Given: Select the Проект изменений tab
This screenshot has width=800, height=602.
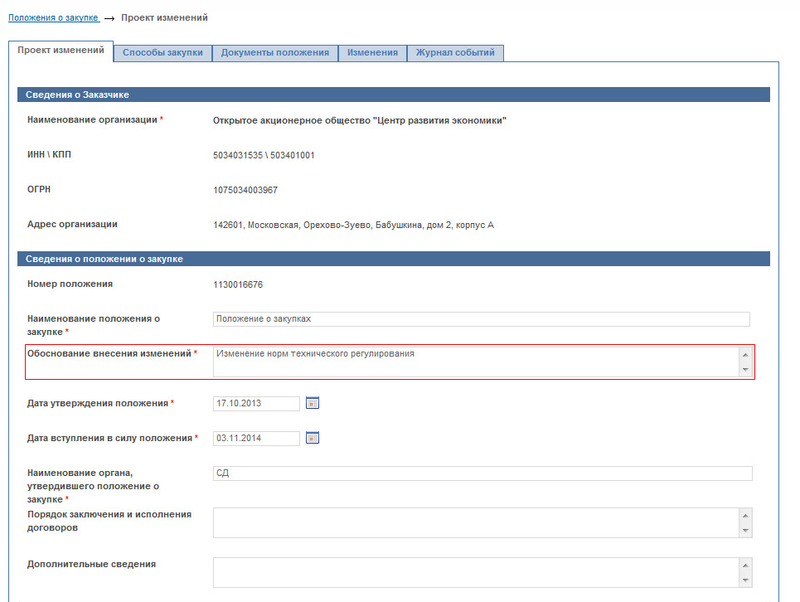Looking at the screenshot, I should point(61,51).
